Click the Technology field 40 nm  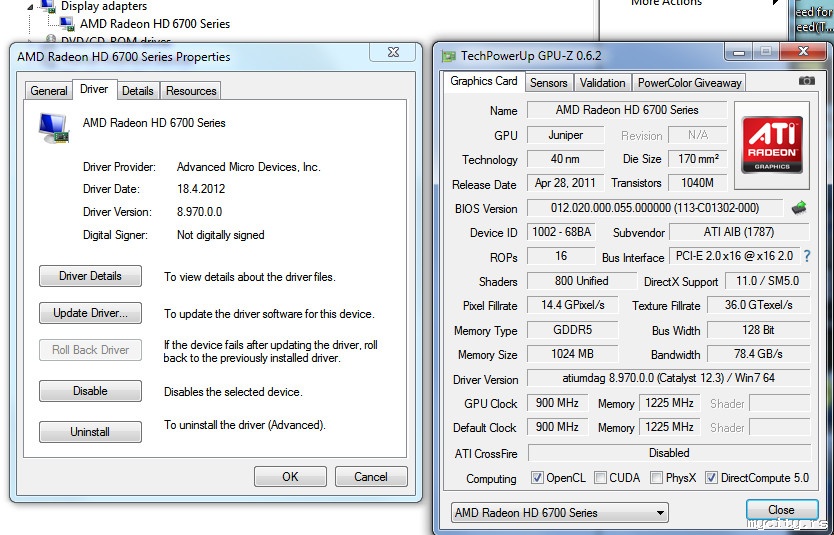[565, 158]
